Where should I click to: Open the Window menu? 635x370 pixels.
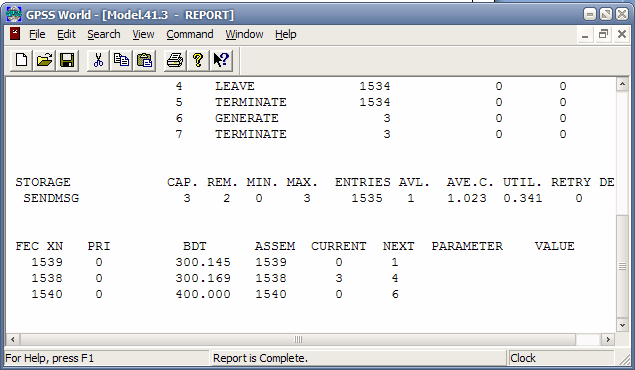click(x=244, y=34)
